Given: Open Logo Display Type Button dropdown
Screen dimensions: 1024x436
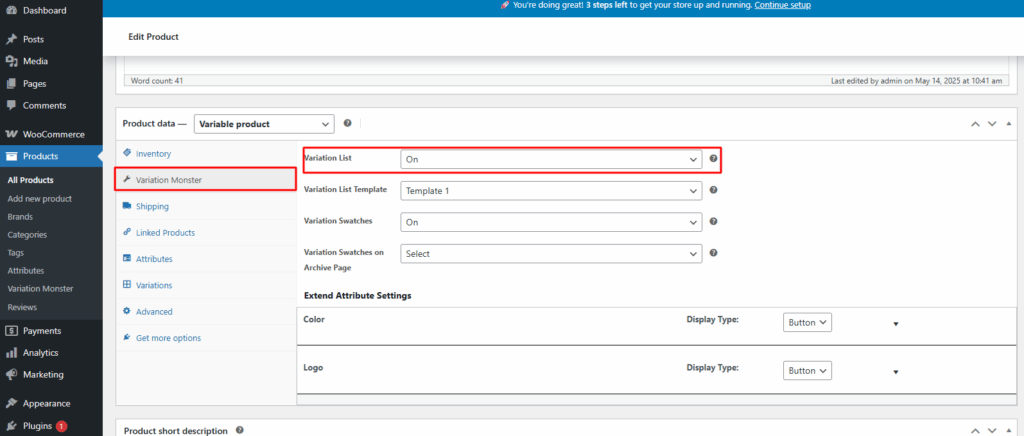Looking at the screenshot, I should pos(807,370).
